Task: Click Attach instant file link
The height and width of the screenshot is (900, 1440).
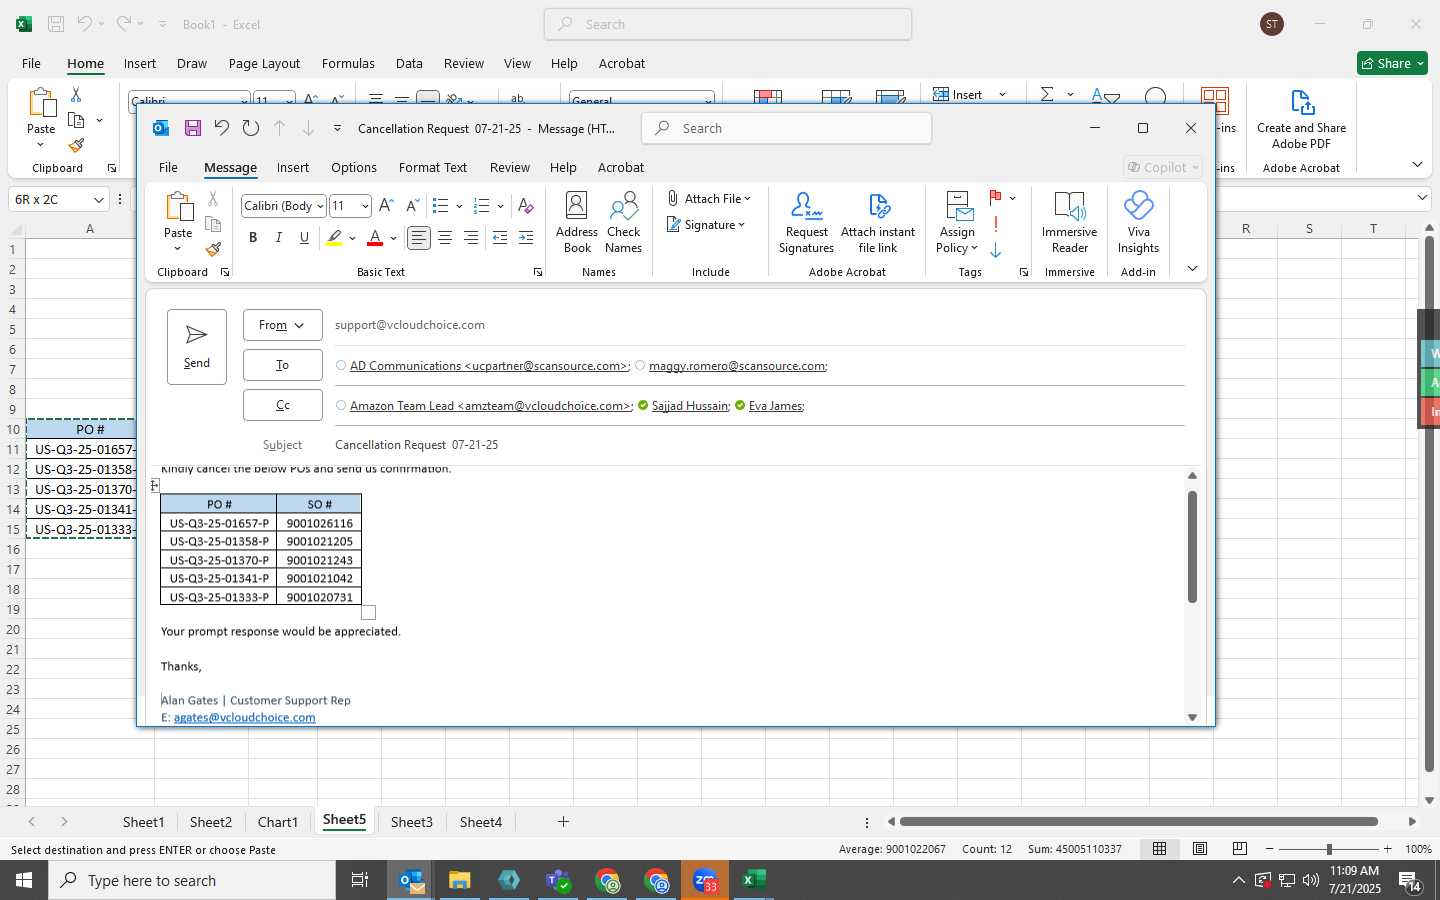Action: pos(878,223)
